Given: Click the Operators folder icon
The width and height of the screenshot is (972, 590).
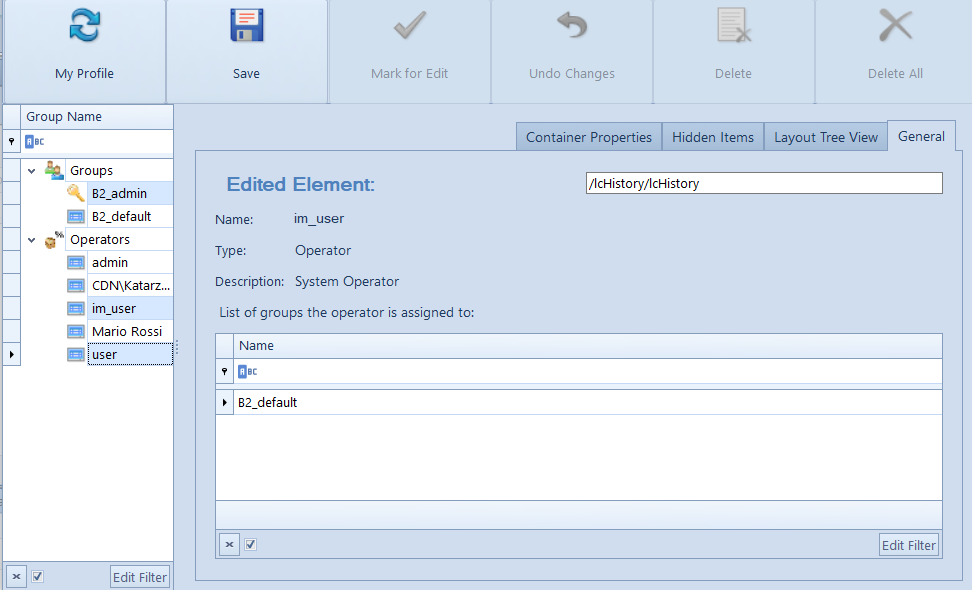Looking at the screenshot, I should pos(54,239).
